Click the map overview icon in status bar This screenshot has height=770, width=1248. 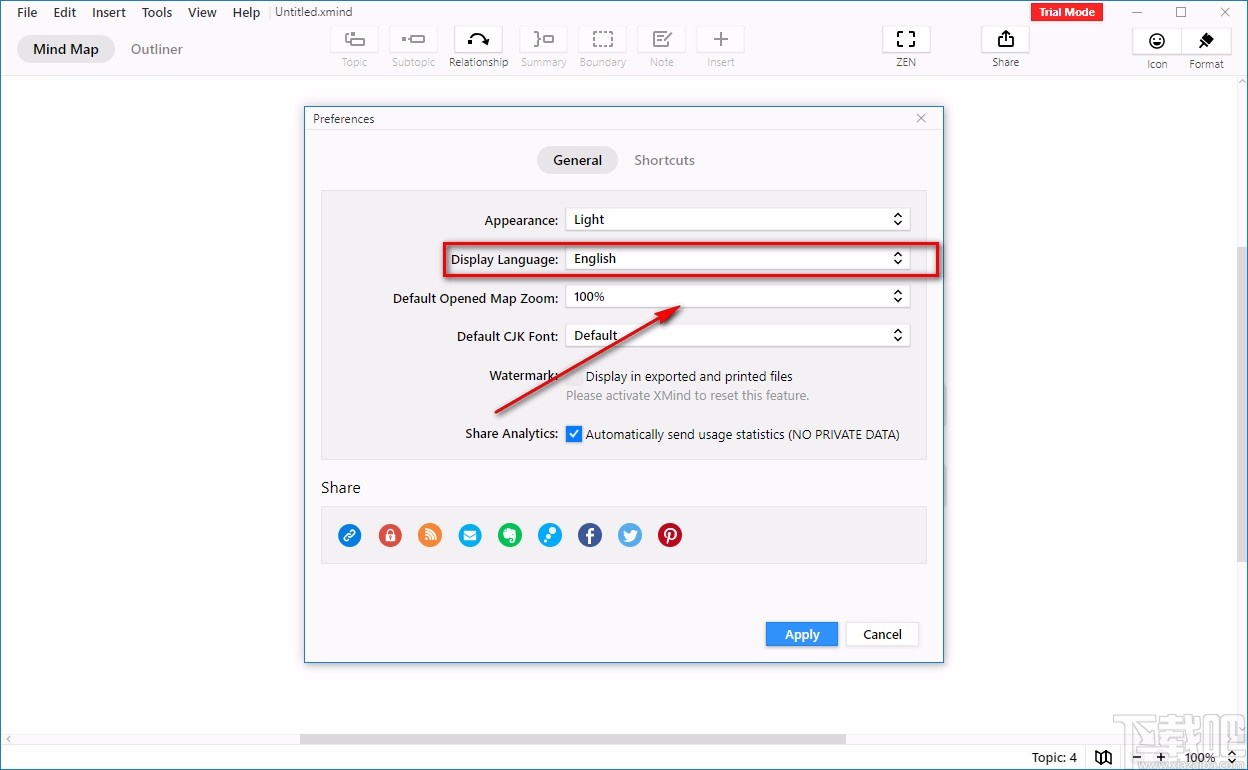tap(1103, 757)
